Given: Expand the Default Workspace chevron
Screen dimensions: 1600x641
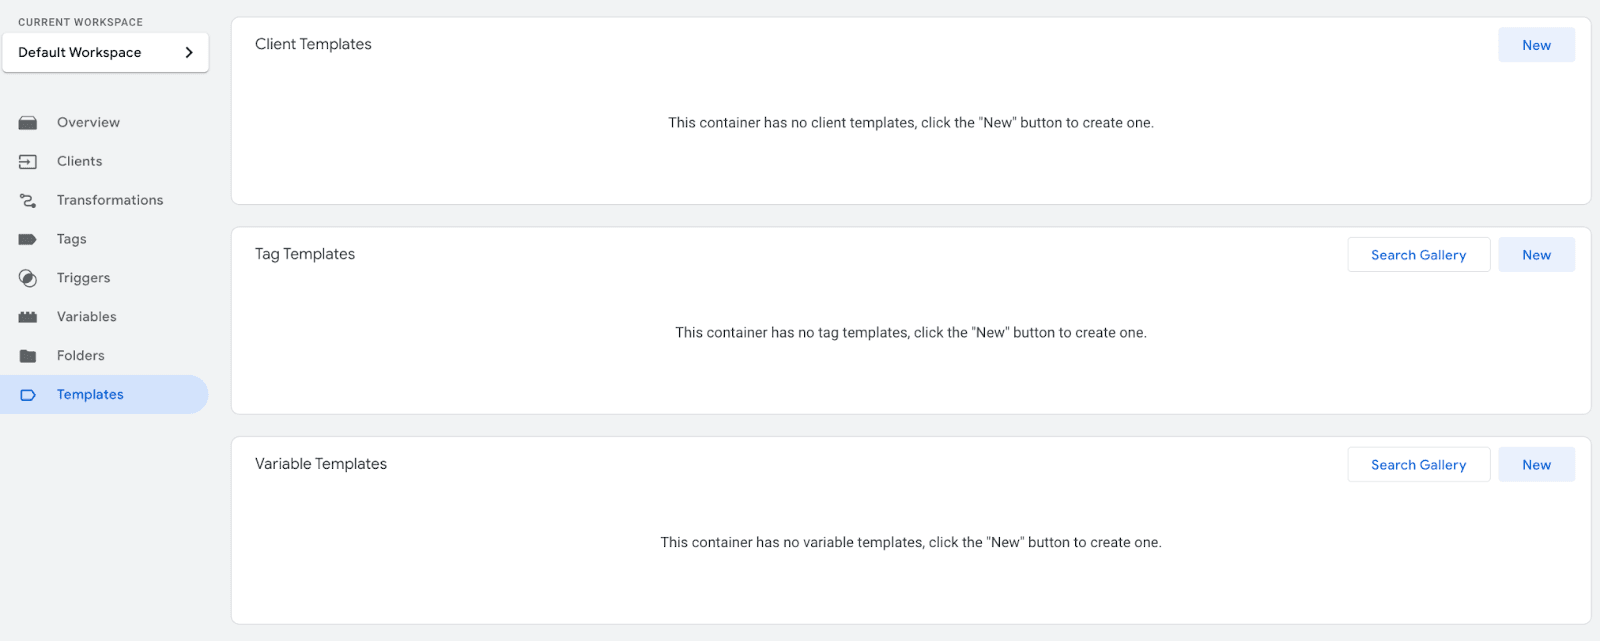Looking at the screenshot, I should point(191,52).
